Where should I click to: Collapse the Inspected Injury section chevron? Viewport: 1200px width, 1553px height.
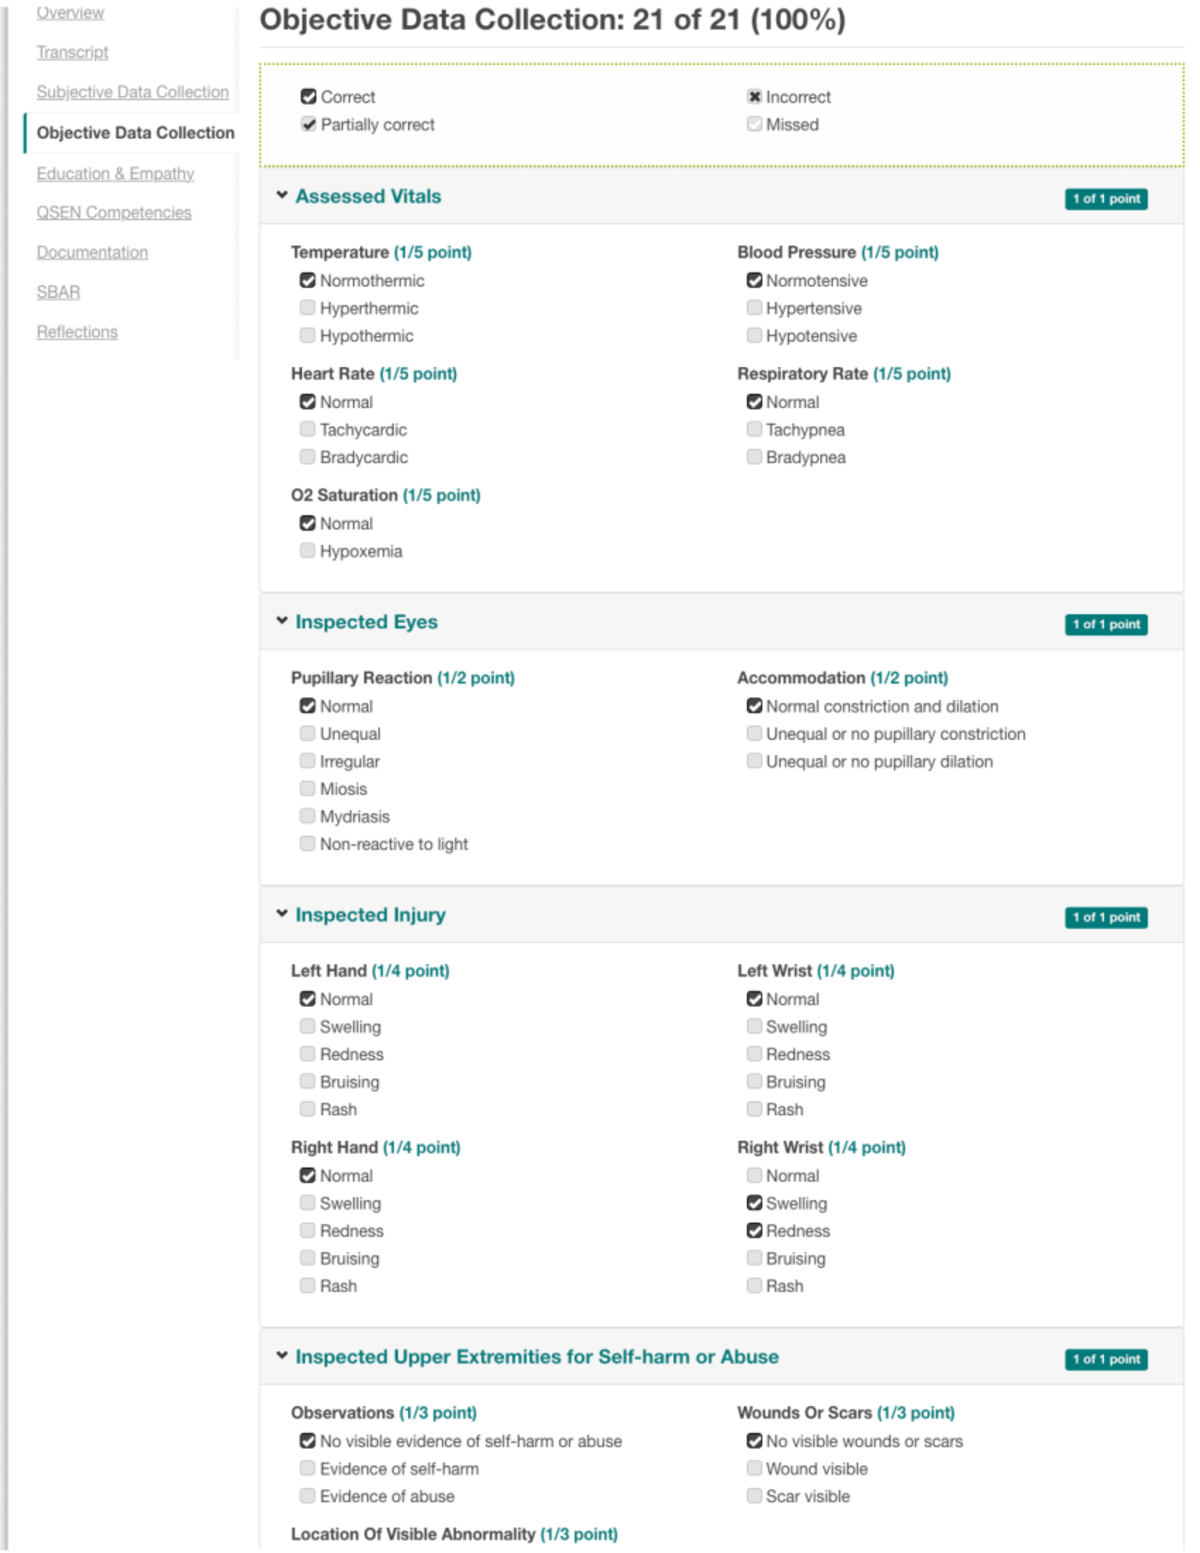[282, 914]
